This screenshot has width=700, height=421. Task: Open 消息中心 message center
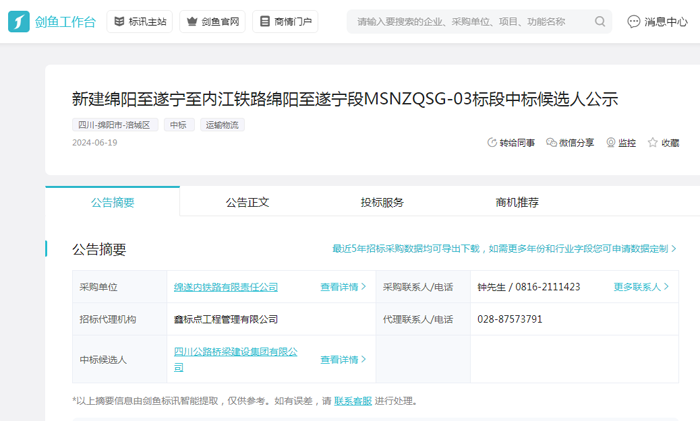click(x=657, y=21)
